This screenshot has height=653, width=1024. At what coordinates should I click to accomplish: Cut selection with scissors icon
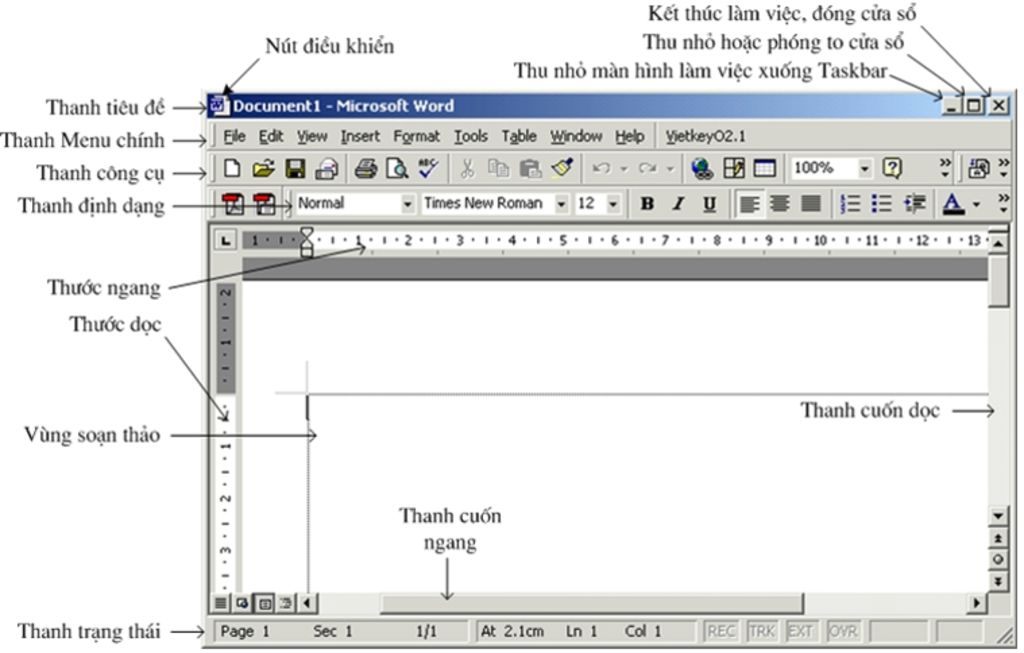pos(467,168)
